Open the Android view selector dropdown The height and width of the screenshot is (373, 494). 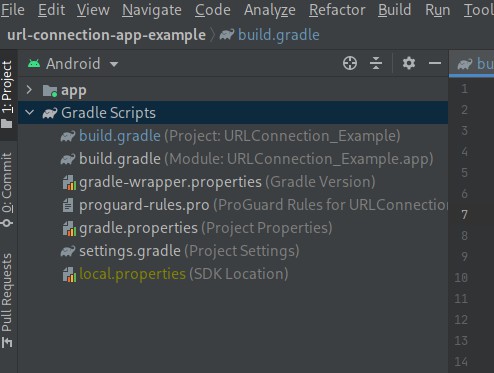coord(73,63)
